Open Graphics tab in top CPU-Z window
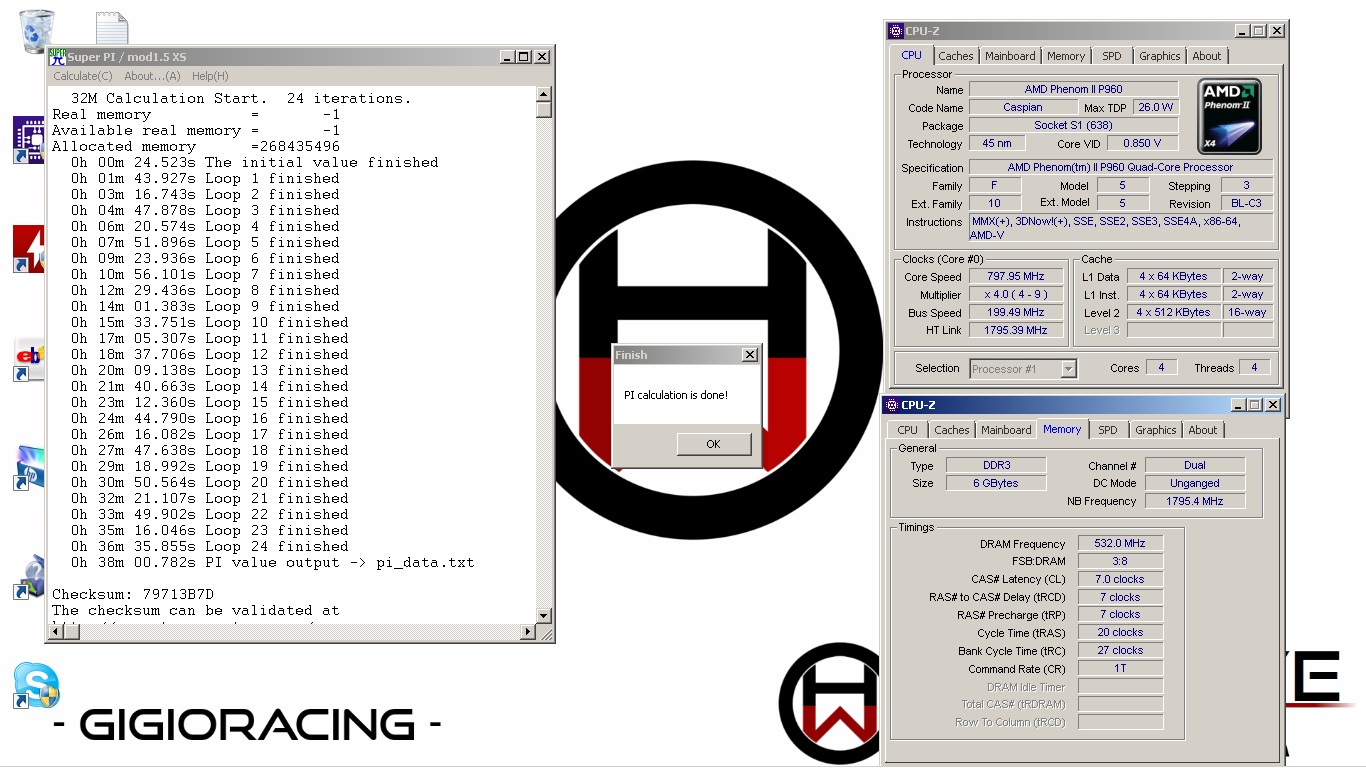The height and width of the screenshot is (768, 1366). pyautogui.click(x=1160, y=56)
